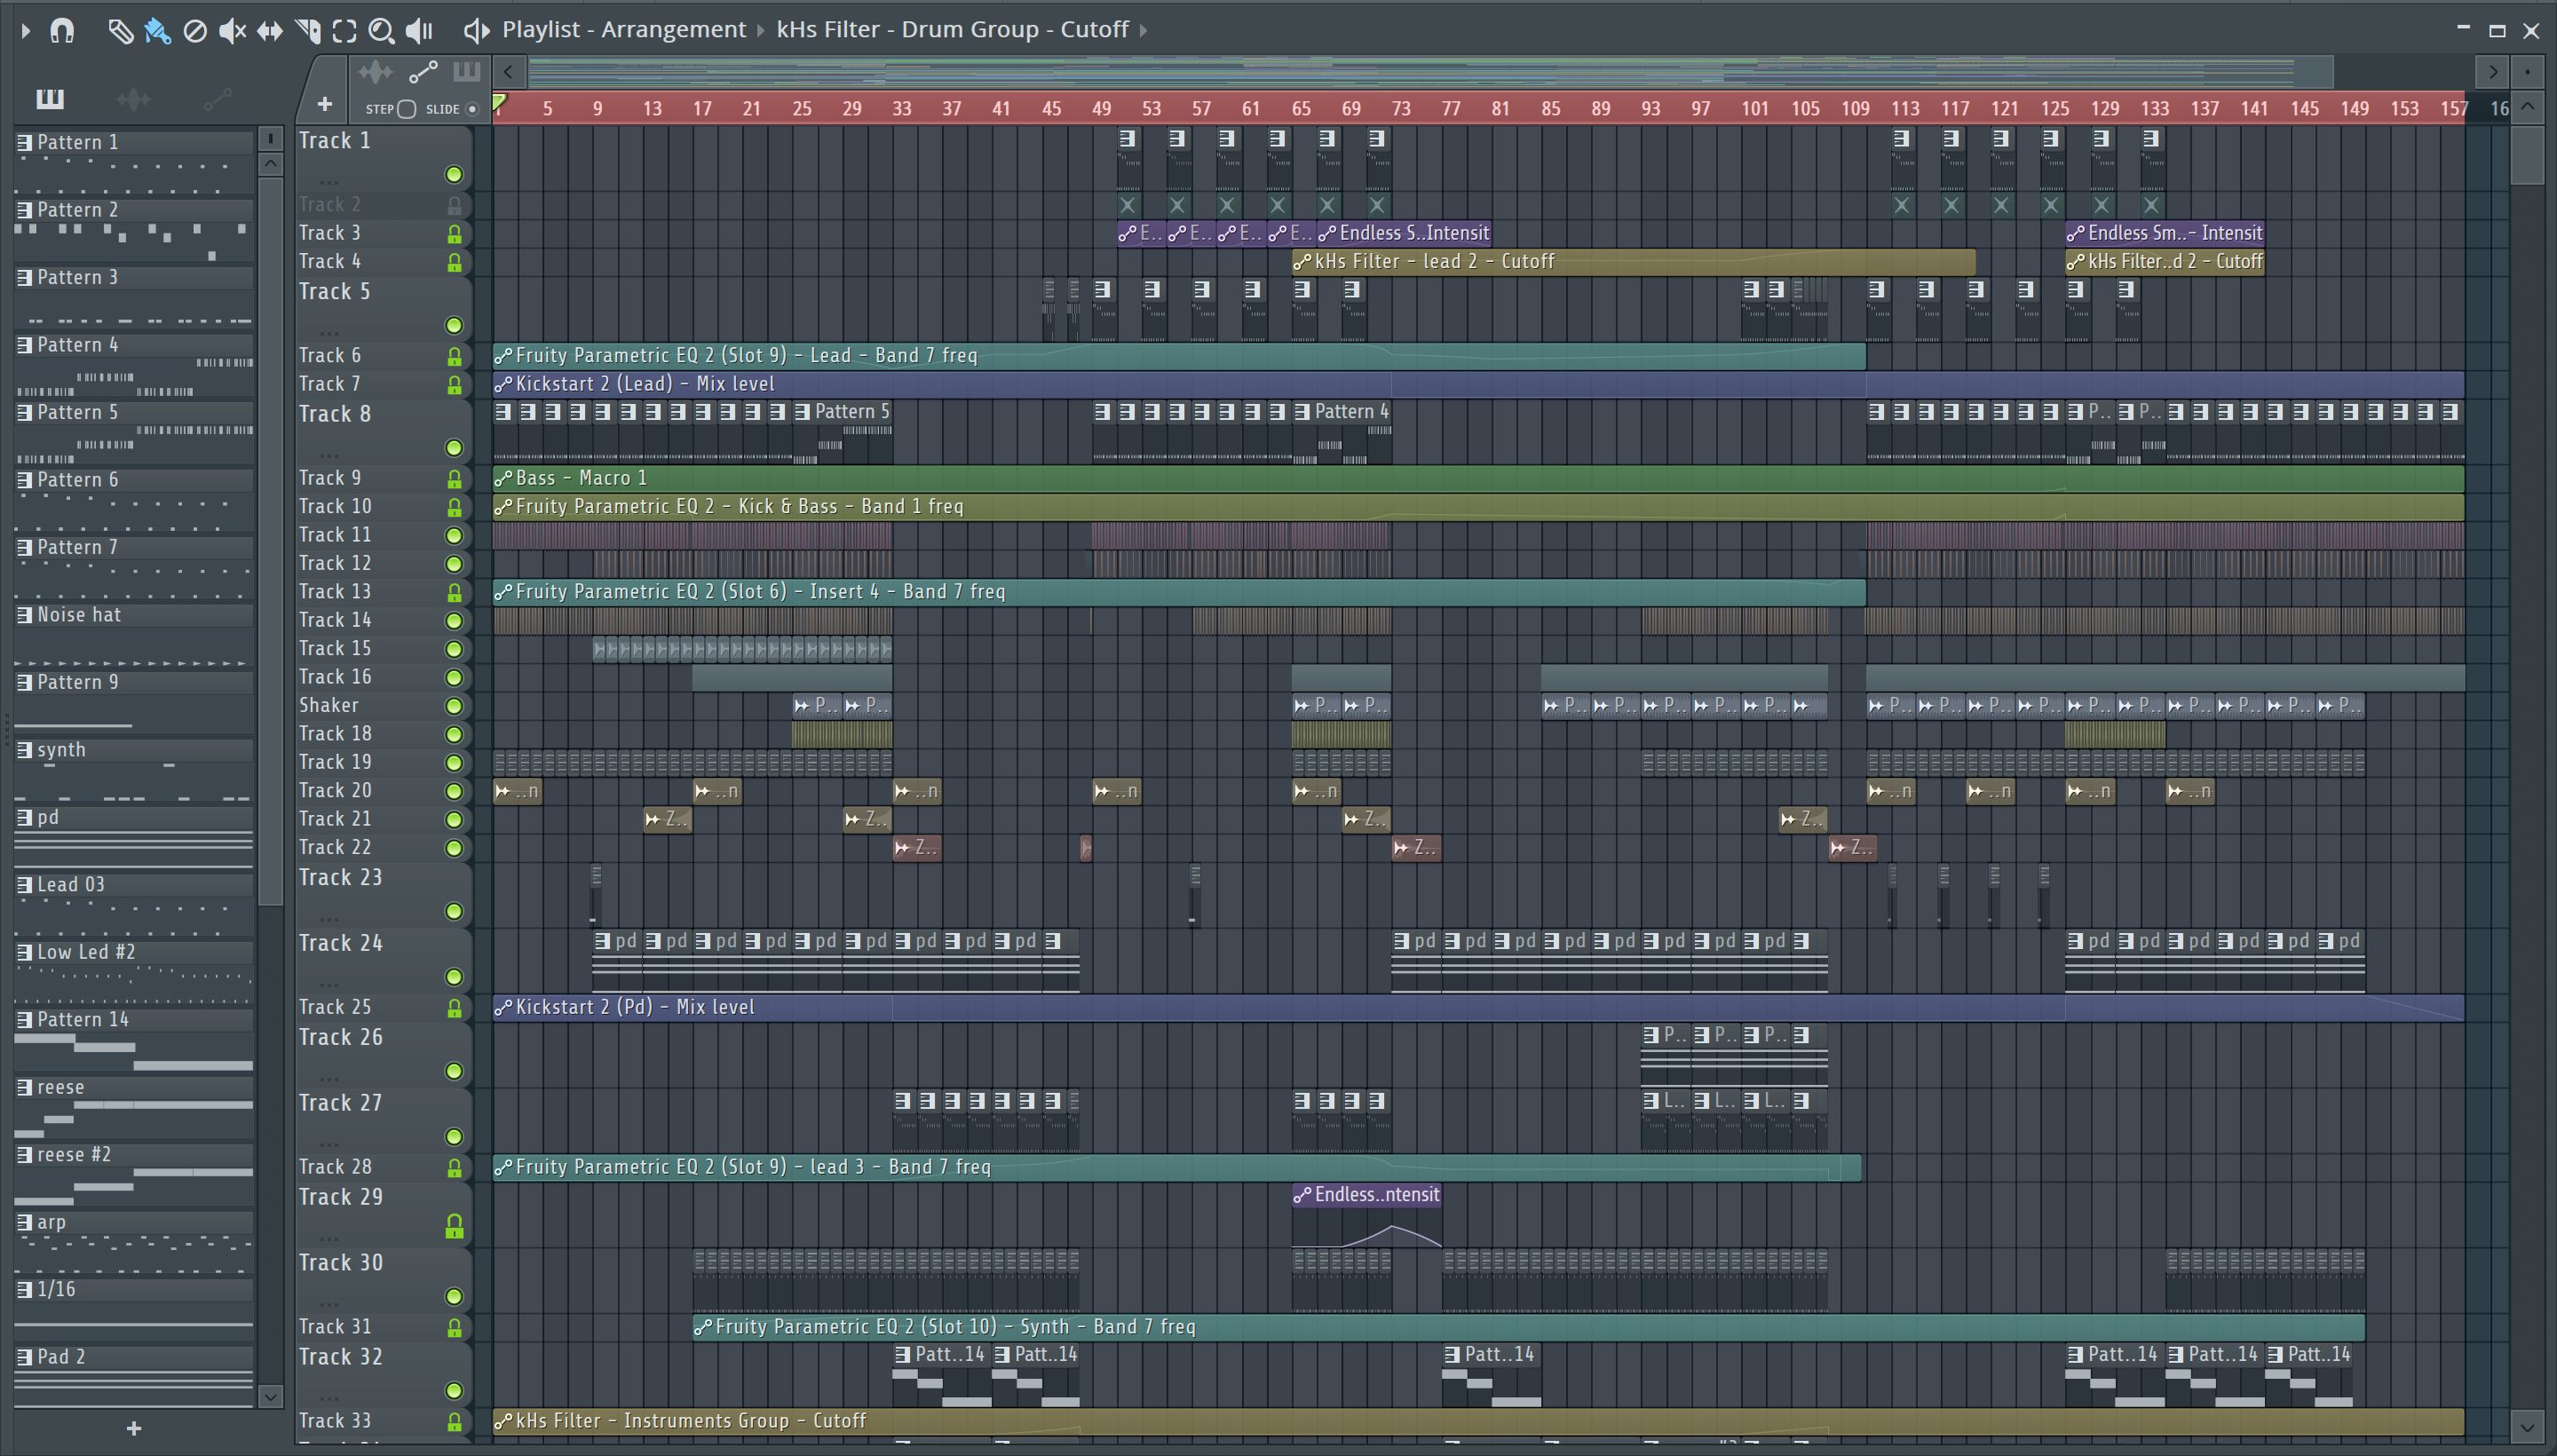
Task: Open the timeline options dot button
Action: click(2528, 72)
